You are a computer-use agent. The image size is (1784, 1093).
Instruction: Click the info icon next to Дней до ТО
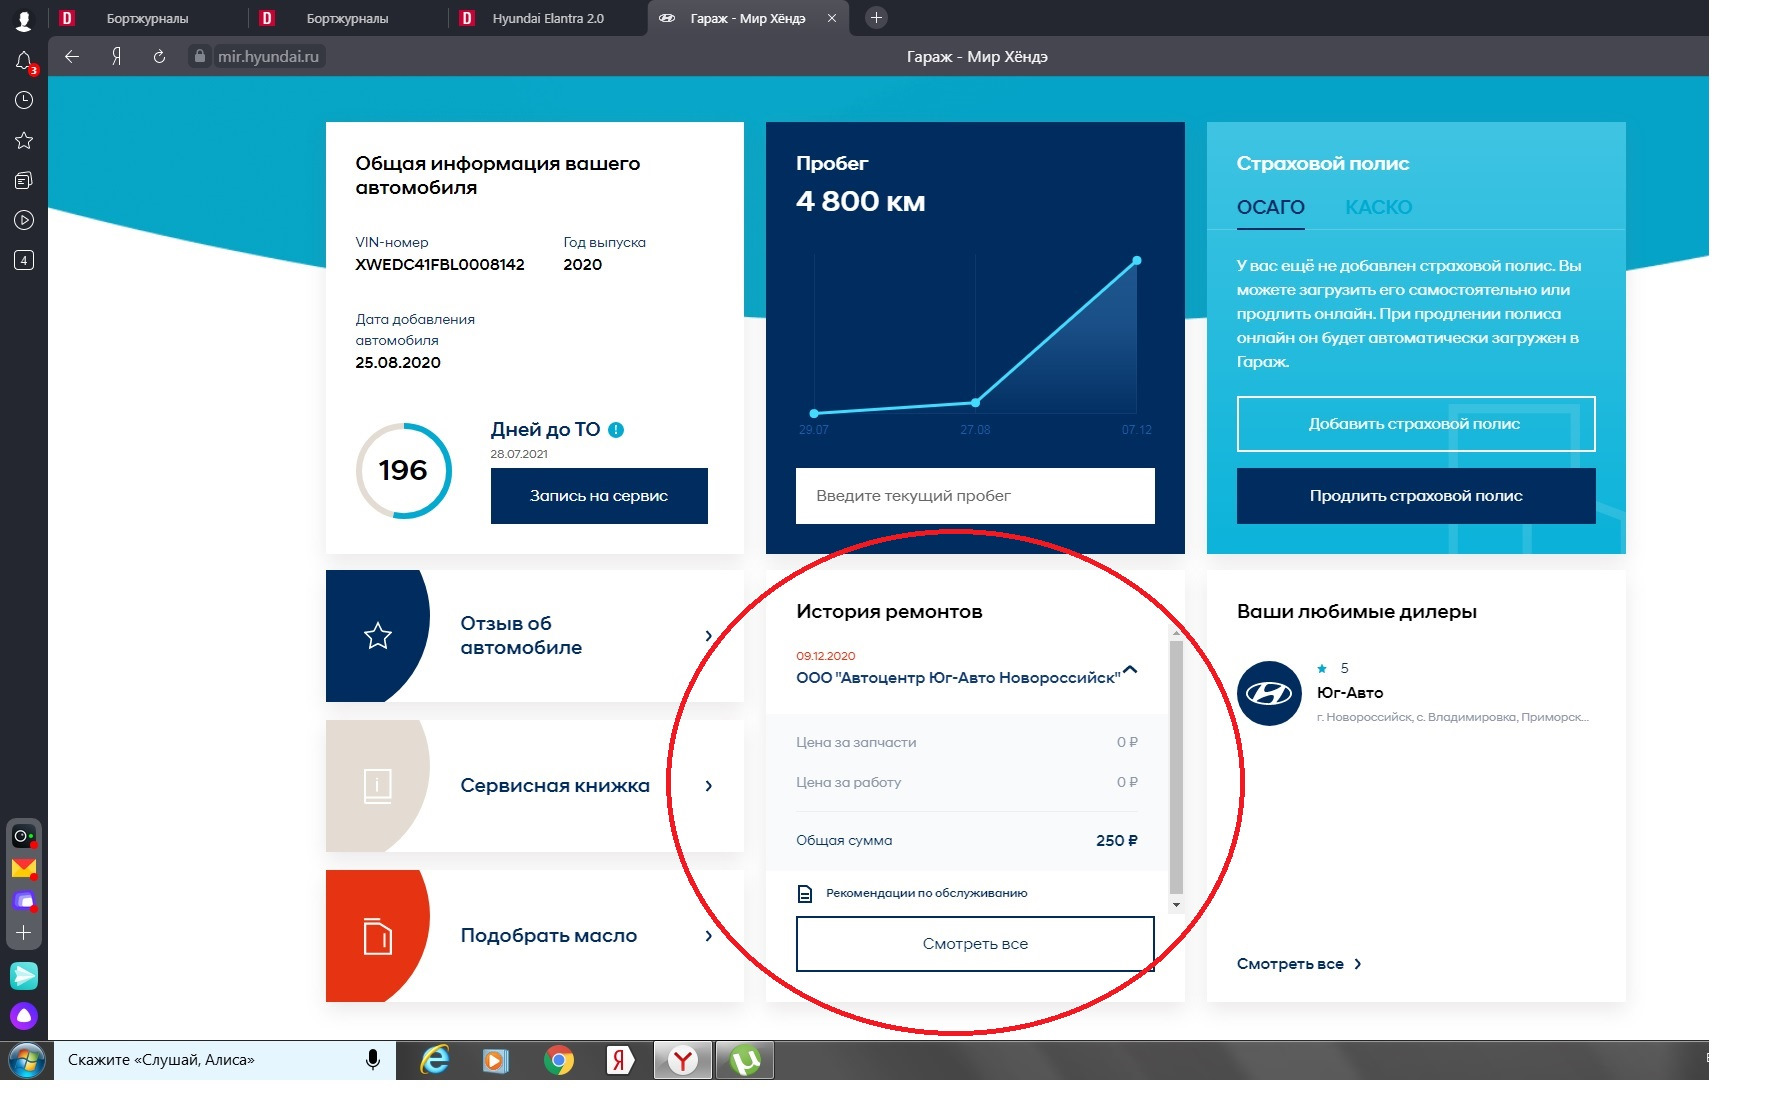616,430
